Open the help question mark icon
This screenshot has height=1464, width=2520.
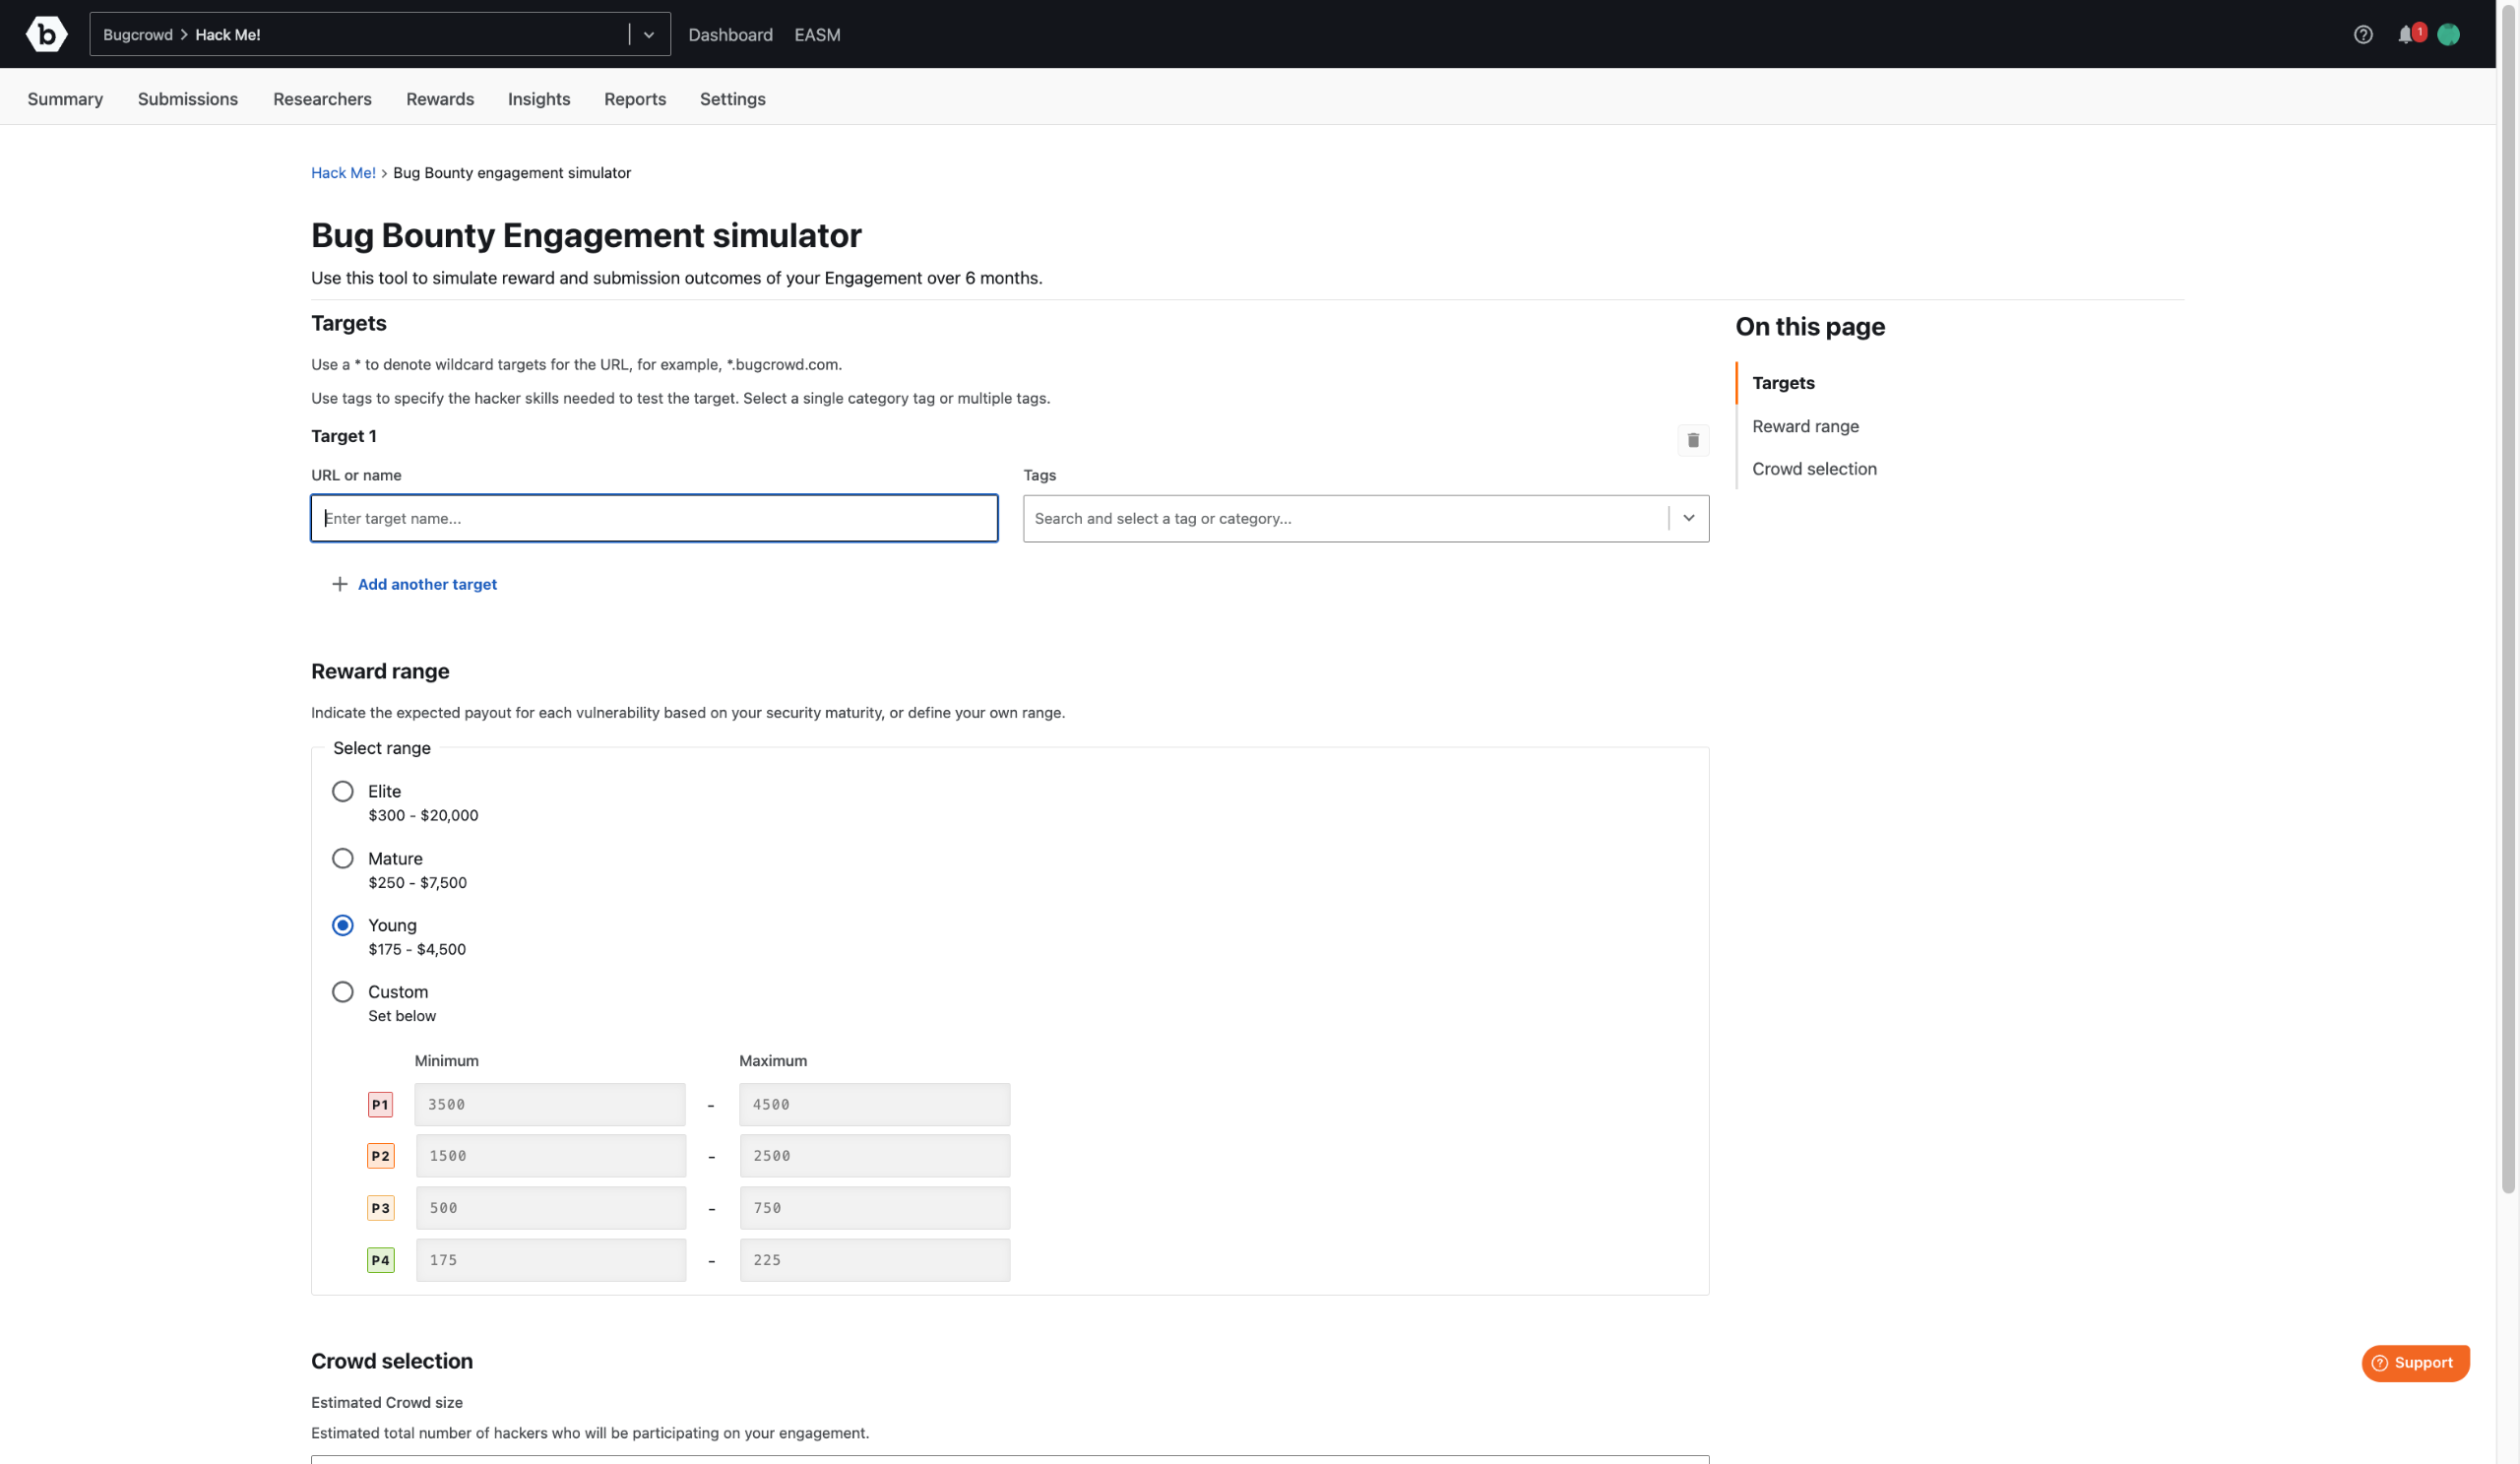(x=2362, y=35)
